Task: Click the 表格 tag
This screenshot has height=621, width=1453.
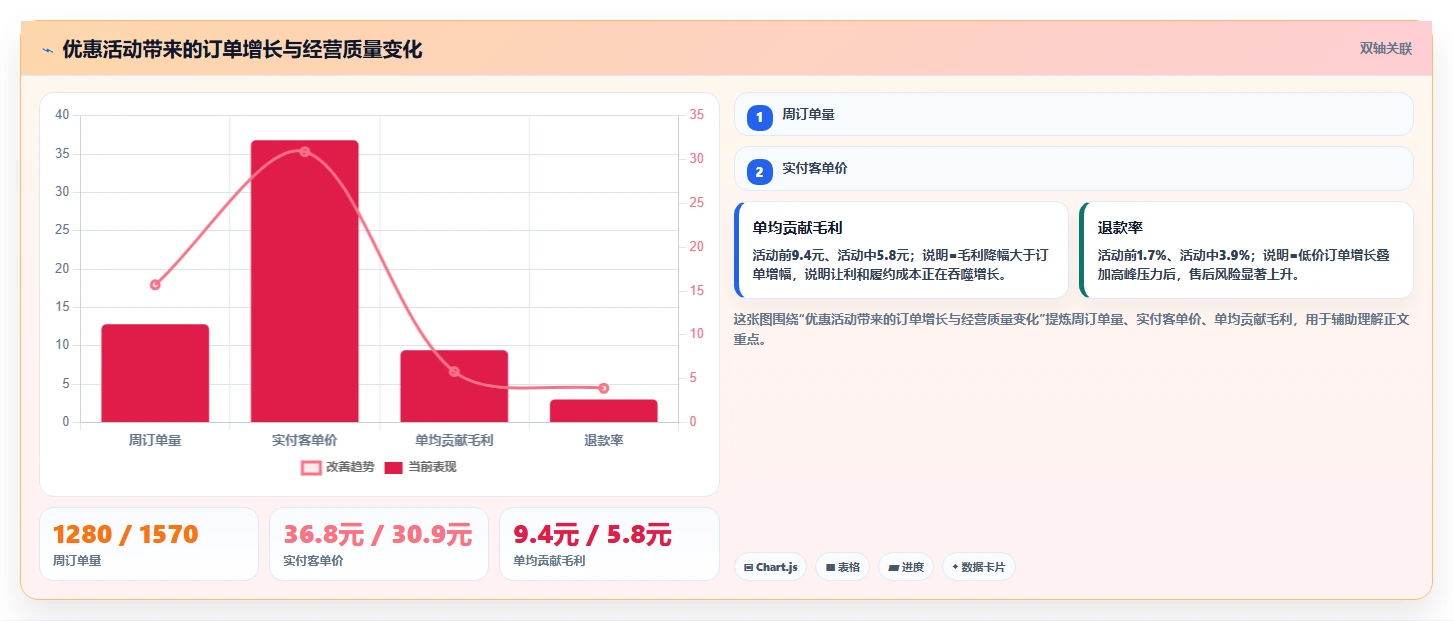Action: (842, 567)
